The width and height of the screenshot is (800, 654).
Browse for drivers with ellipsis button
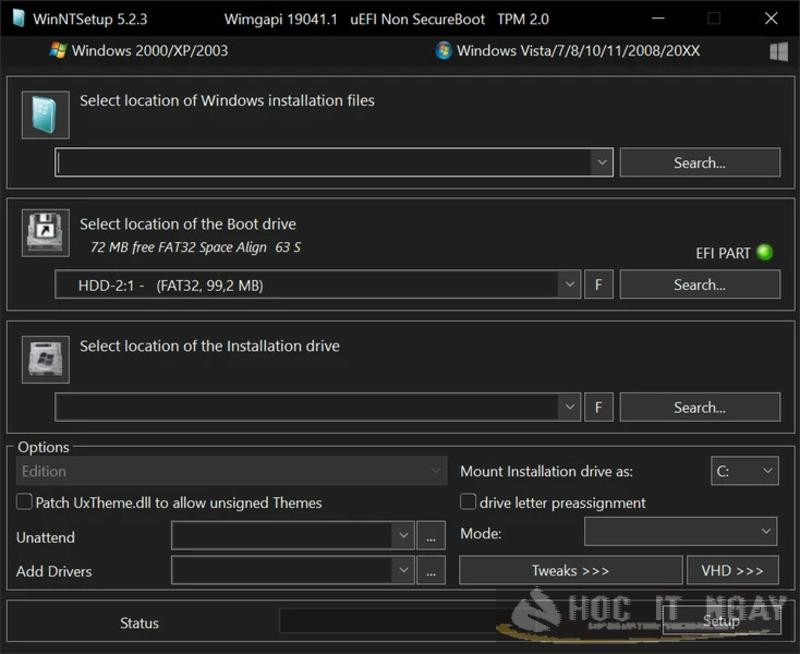[x=431, y=570]
